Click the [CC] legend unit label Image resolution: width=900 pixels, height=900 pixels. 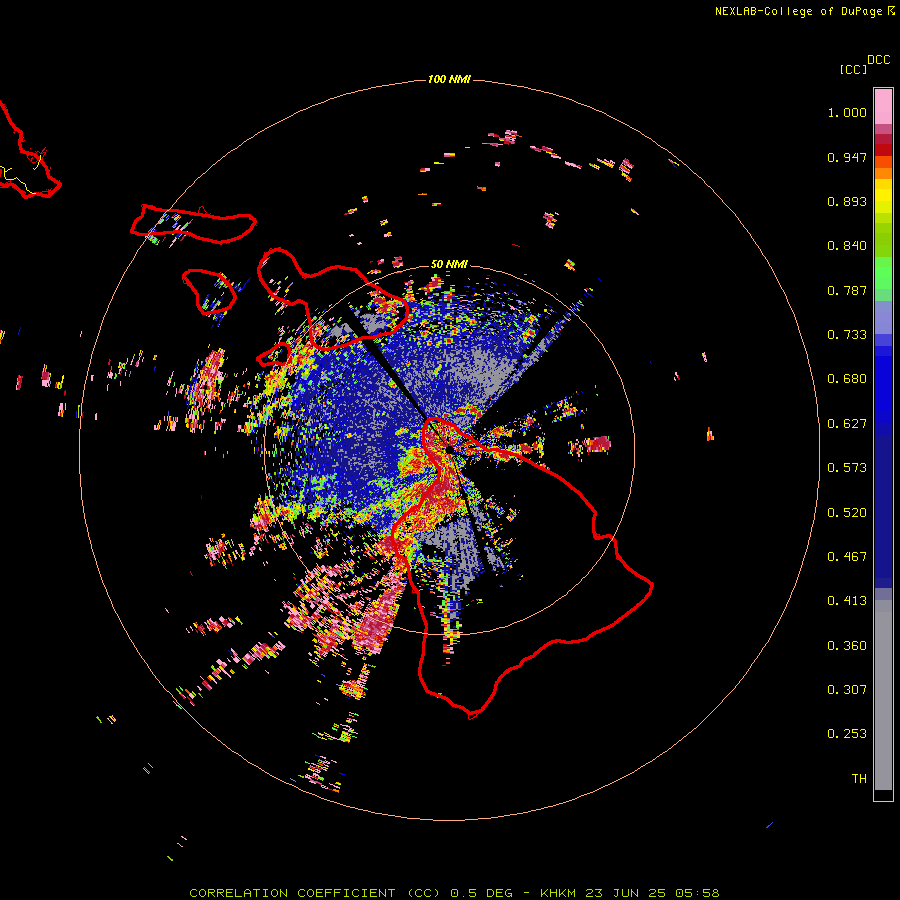pos(853,69)
